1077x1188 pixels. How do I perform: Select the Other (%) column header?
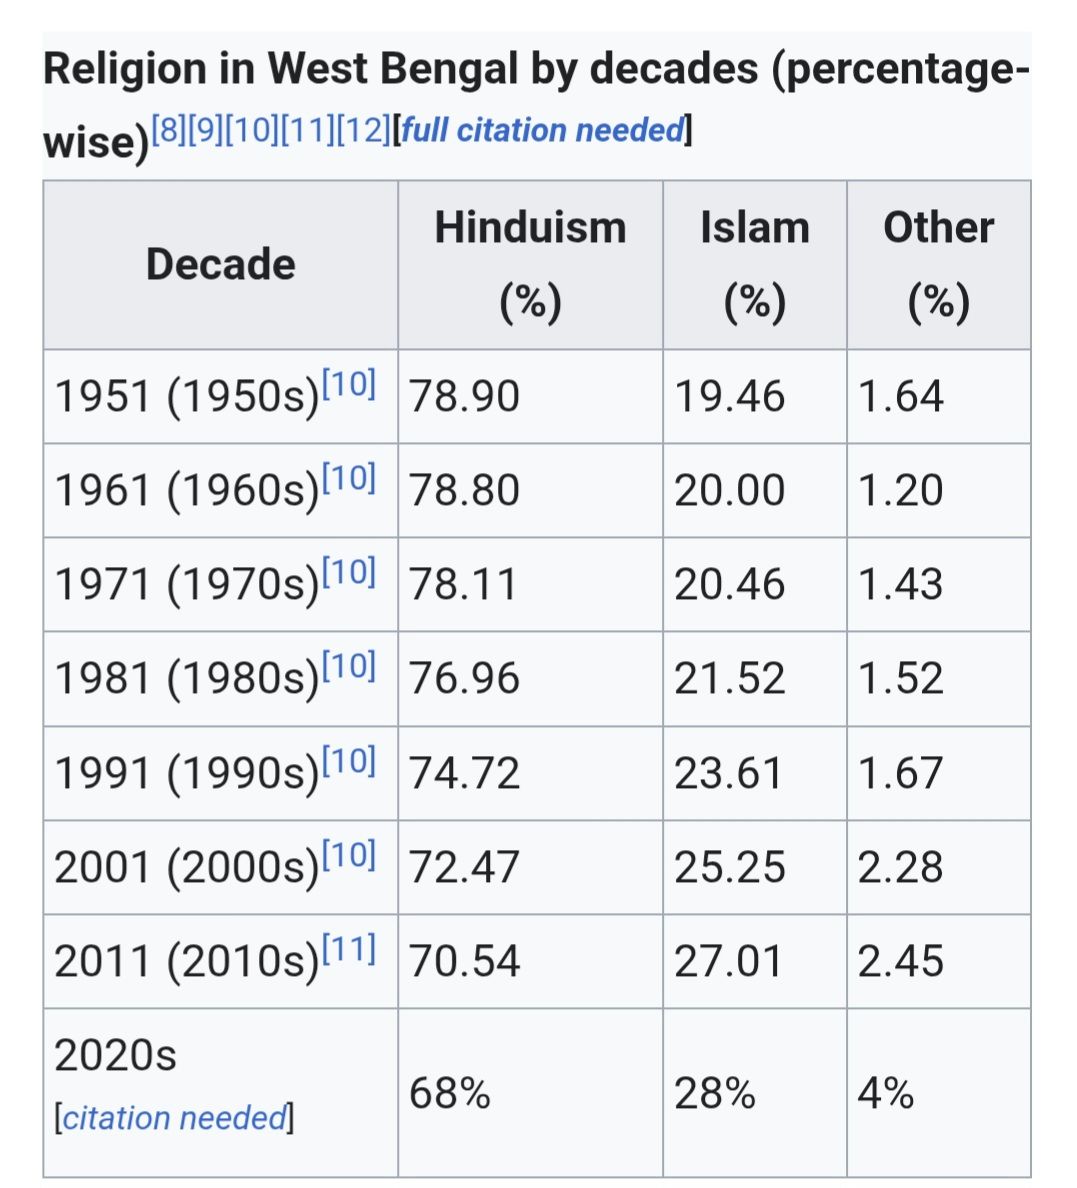click(938, 264)
